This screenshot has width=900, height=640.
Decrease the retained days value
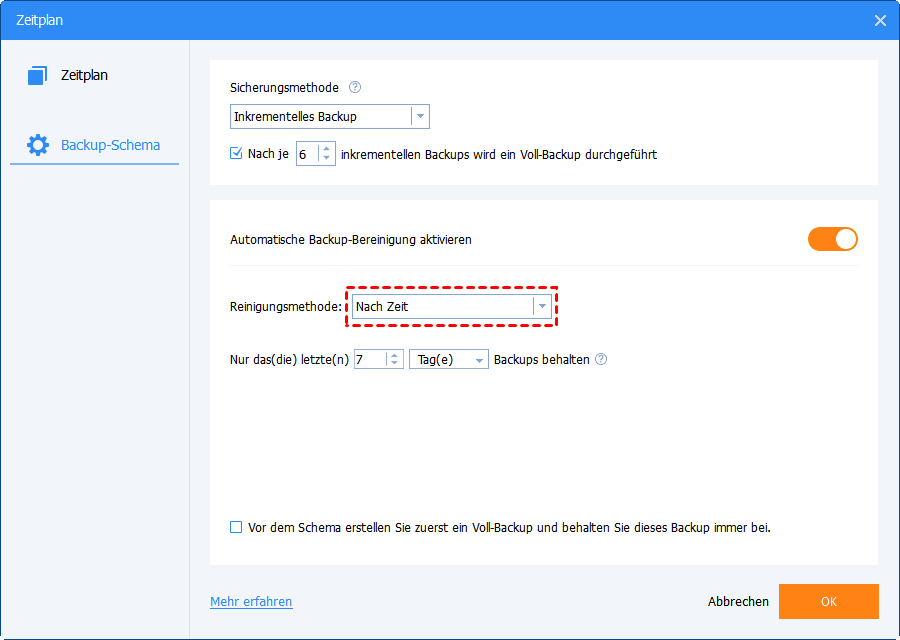click(394, 365)
